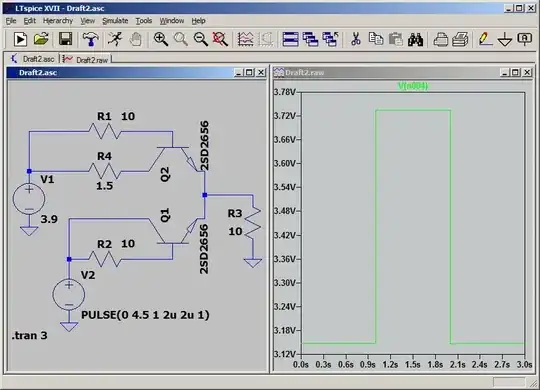Click the Print icon
This screenshot has width=540, height=390.
[460, 39]
